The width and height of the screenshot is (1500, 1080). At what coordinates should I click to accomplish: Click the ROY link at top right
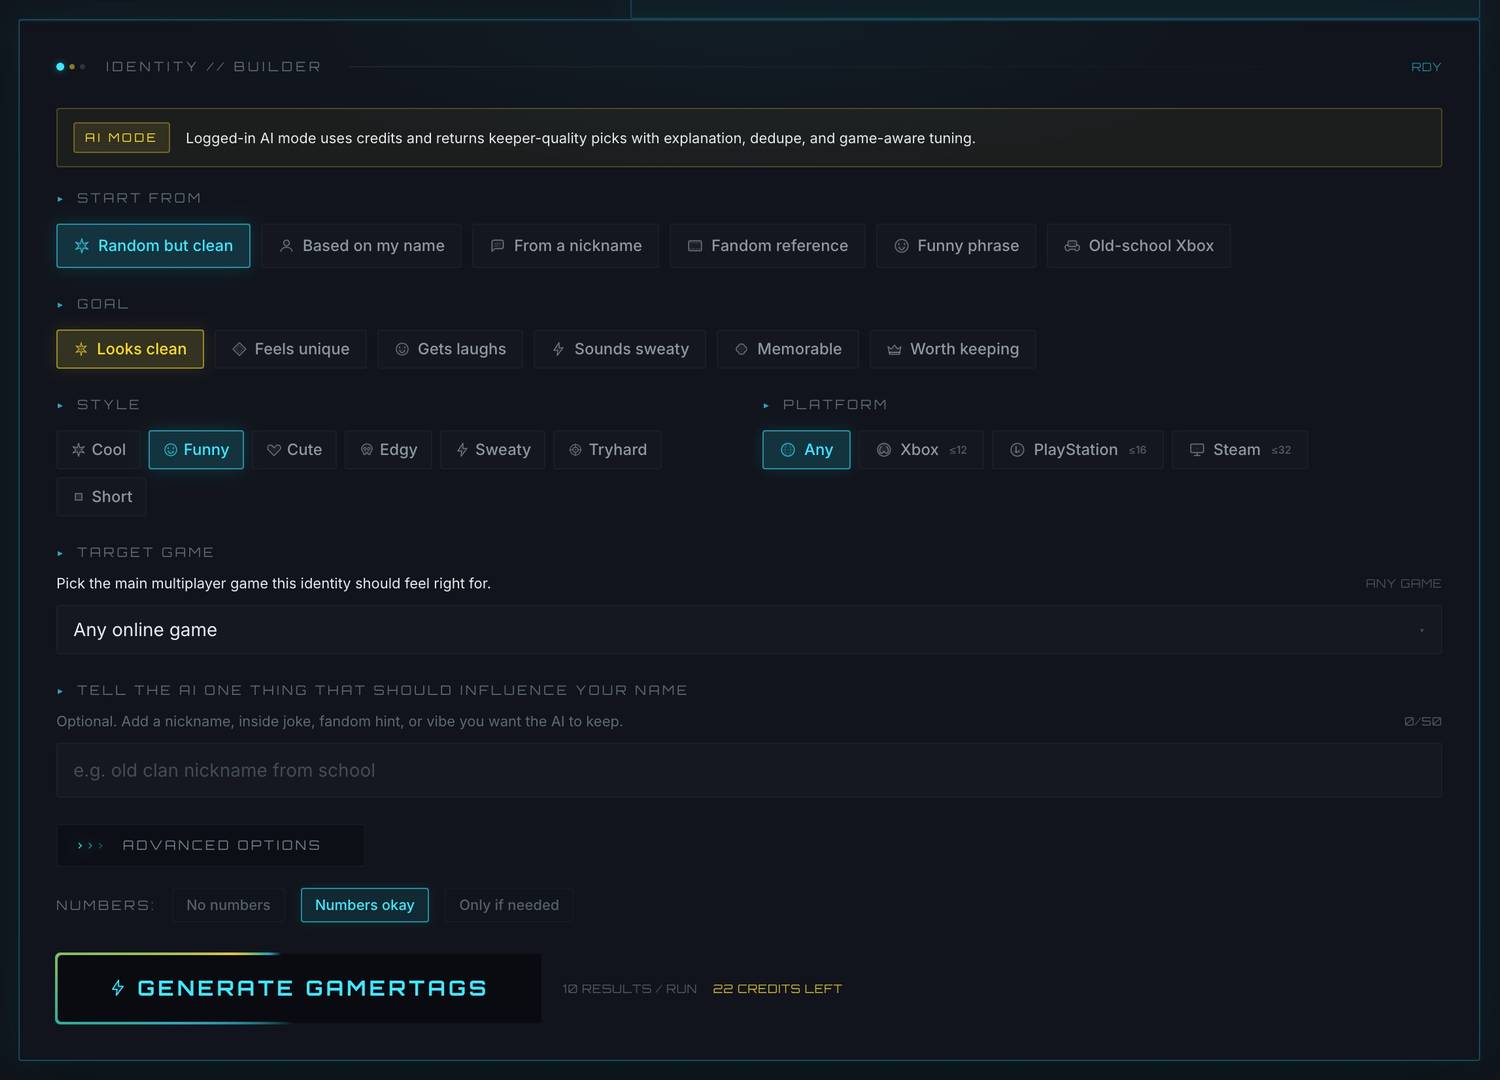(x=1426, y=67)
